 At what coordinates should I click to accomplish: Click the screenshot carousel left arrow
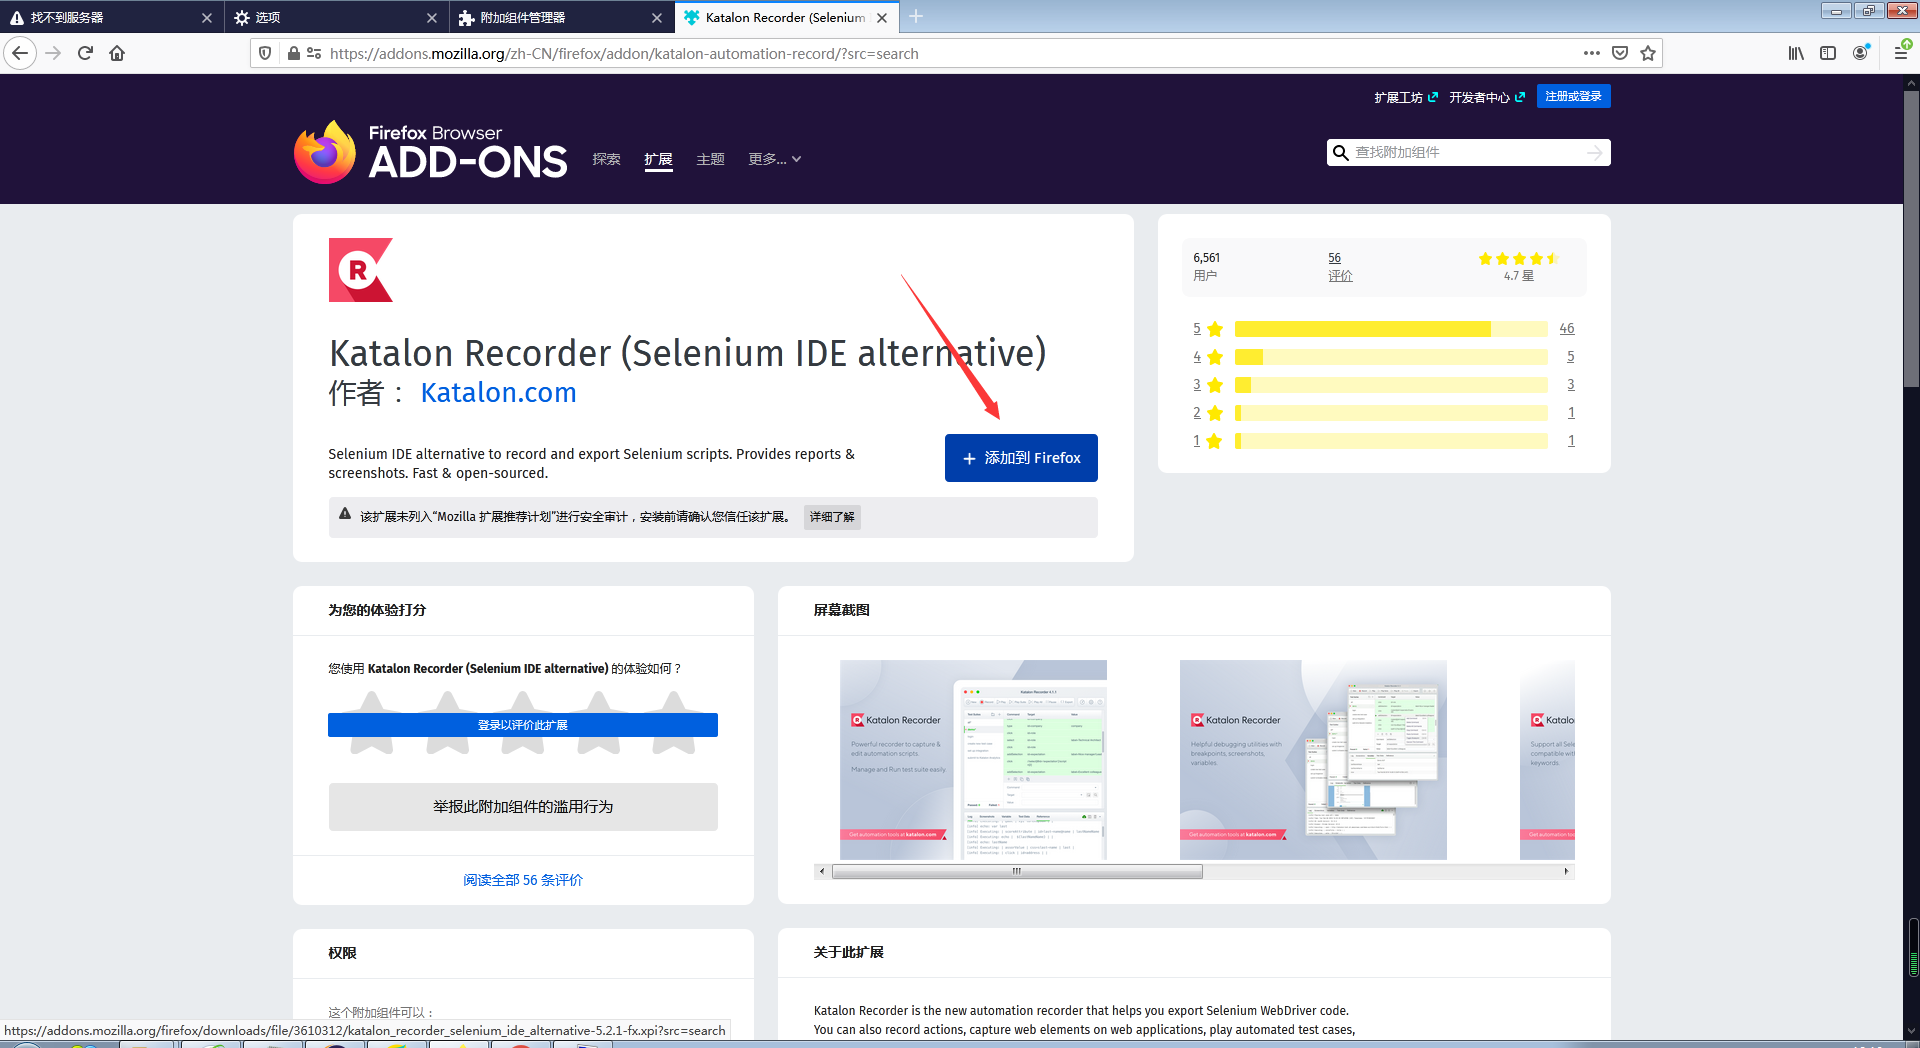pos(822,872)
